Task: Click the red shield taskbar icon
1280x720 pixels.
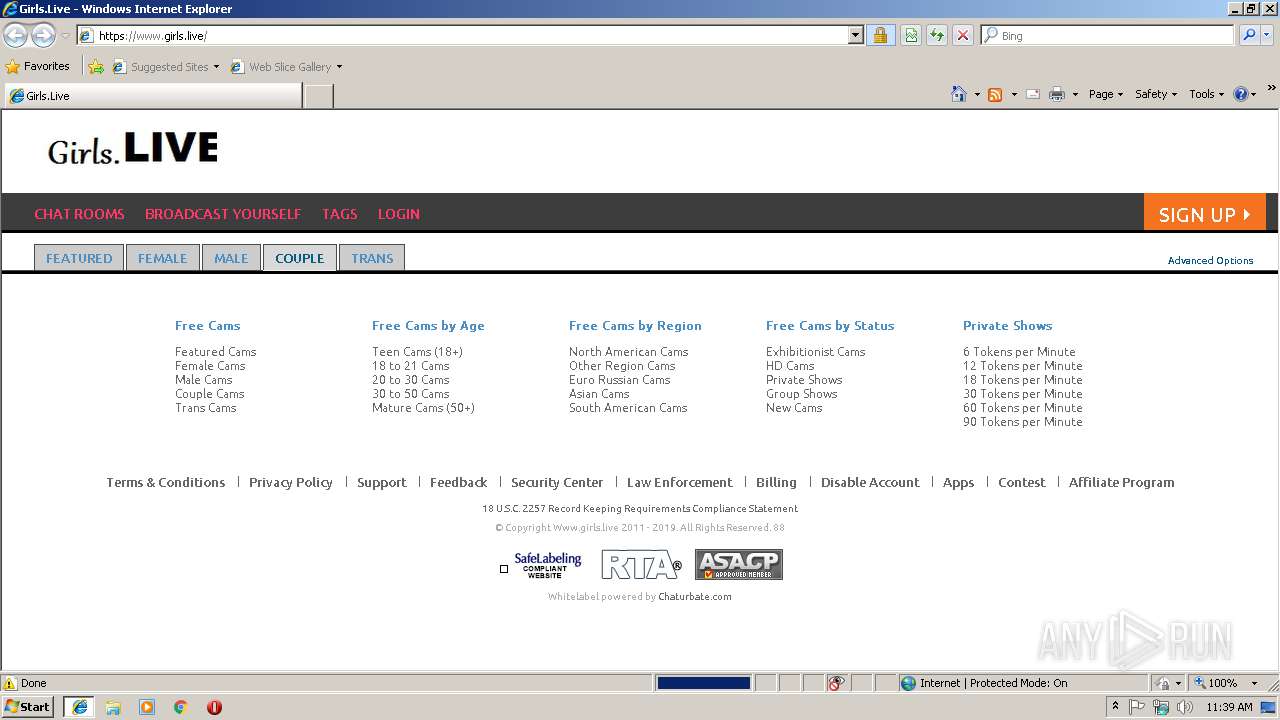Action: (214, 707)
